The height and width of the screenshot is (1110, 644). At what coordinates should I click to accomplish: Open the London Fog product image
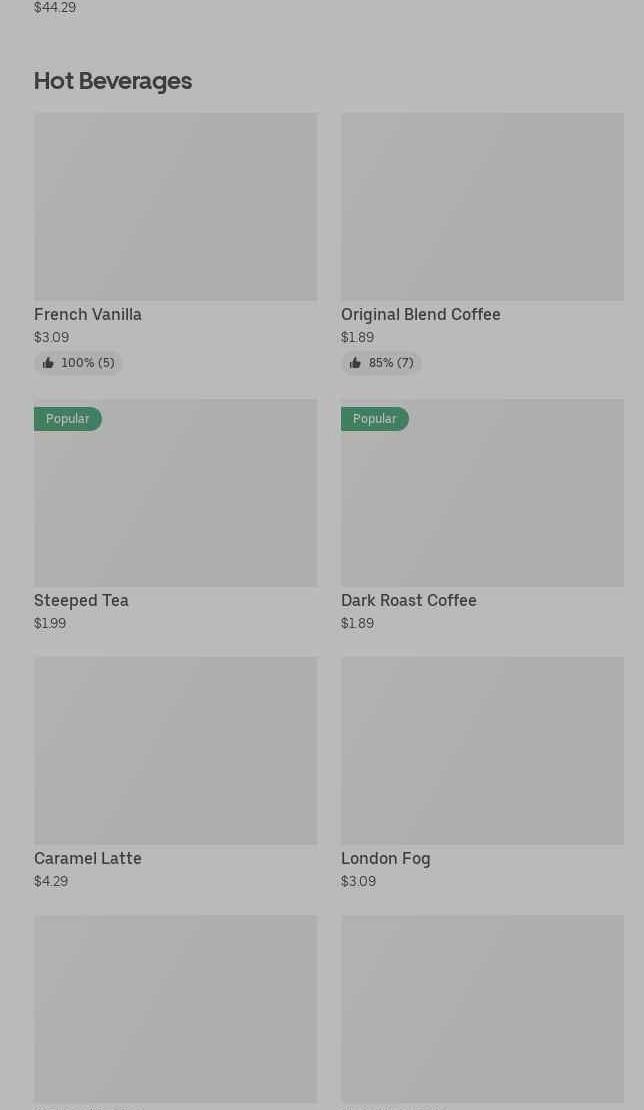(x=482, y=750)
